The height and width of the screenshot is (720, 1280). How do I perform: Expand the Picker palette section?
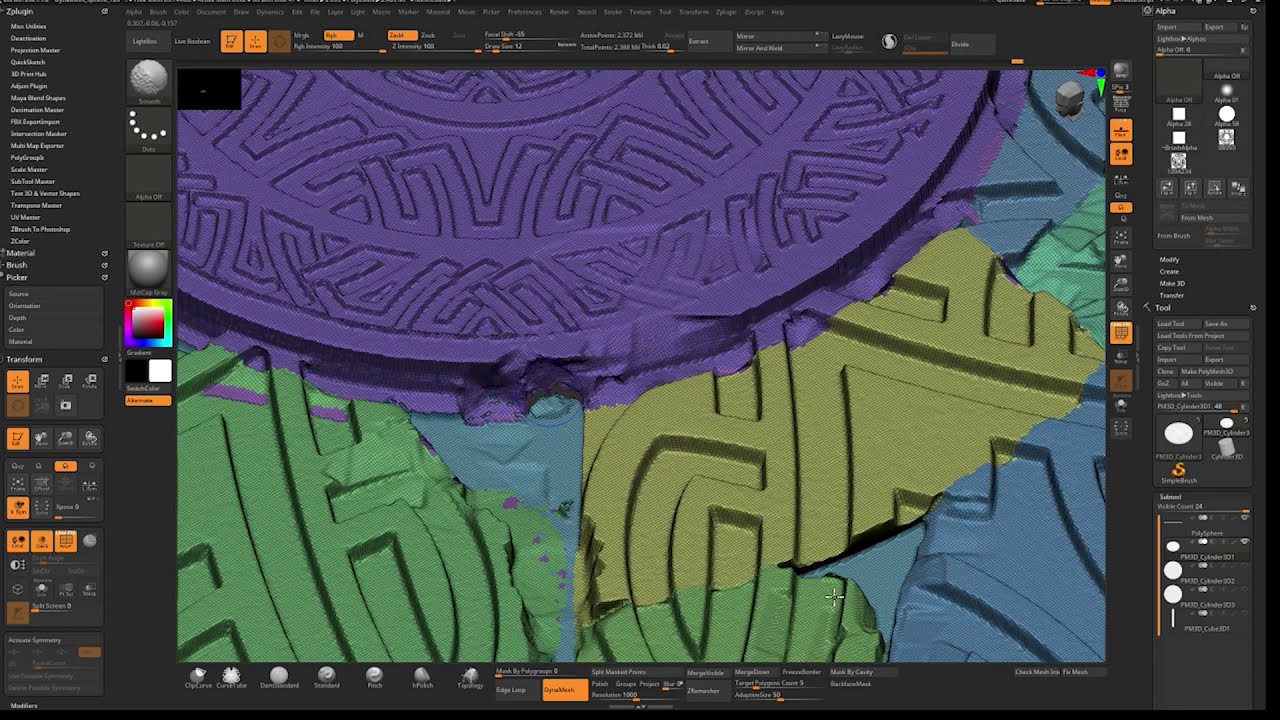[17, 277]
